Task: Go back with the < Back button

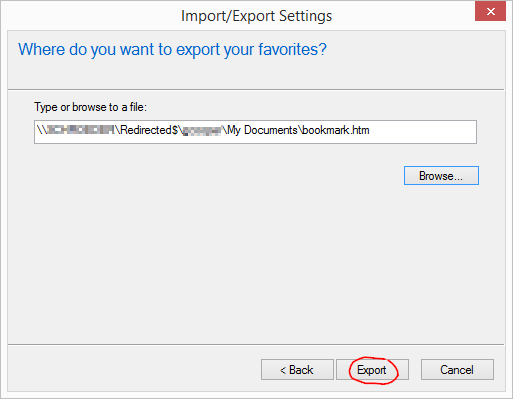Action: pyautogui.click(x=297, y=369)
